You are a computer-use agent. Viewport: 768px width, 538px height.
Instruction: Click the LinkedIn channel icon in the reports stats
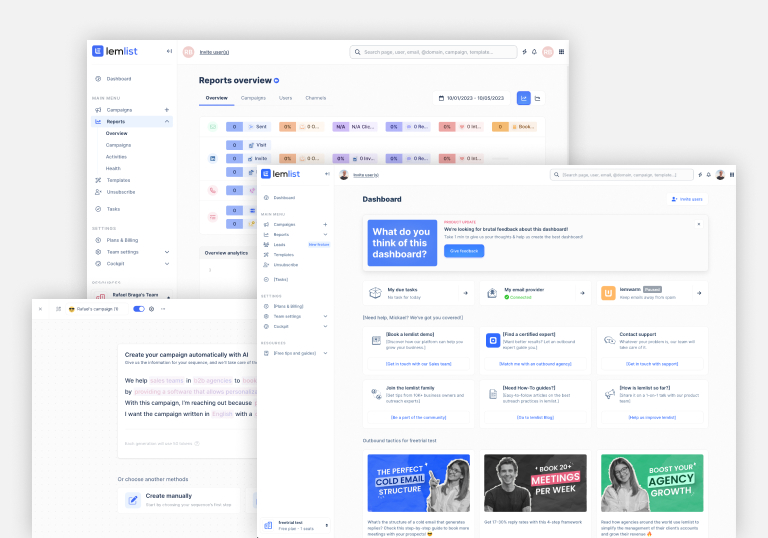click(x=213, y=158)
